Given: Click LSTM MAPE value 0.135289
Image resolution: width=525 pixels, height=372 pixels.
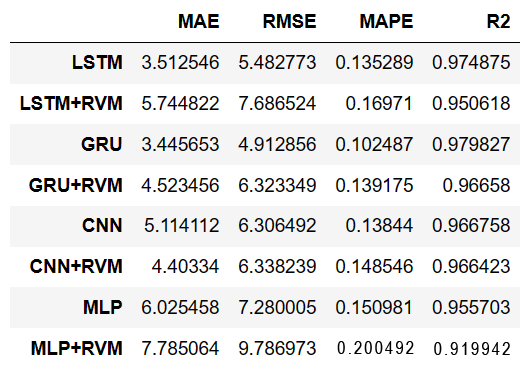Looking at the screenshot, I should click(x=374, y=63).
